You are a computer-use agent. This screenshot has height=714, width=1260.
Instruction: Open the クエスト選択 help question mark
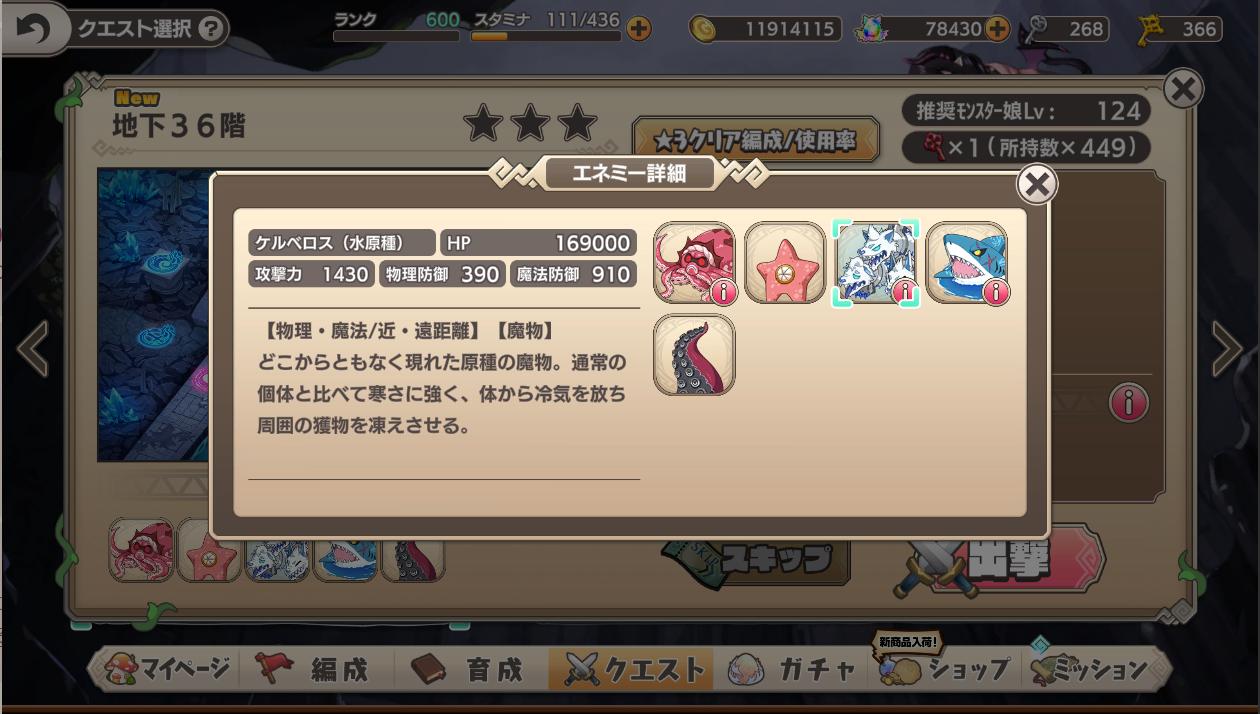209,29
